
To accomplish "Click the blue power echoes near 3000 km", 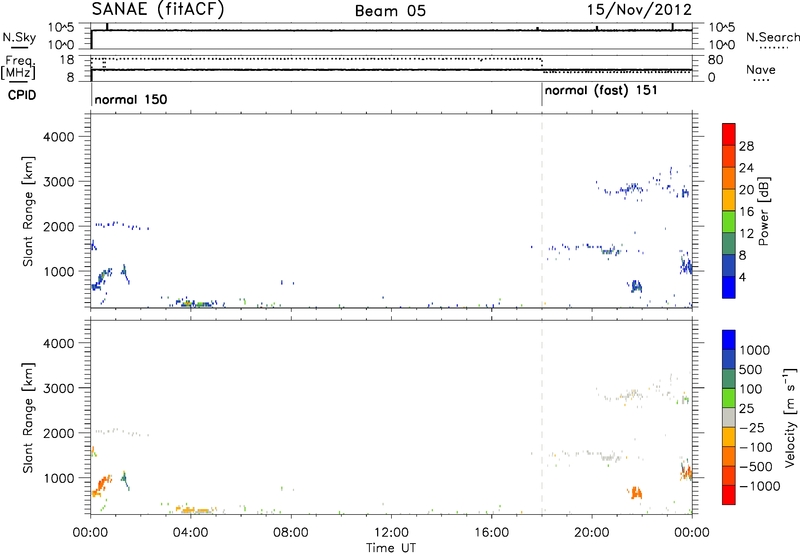I will [631, 190].
